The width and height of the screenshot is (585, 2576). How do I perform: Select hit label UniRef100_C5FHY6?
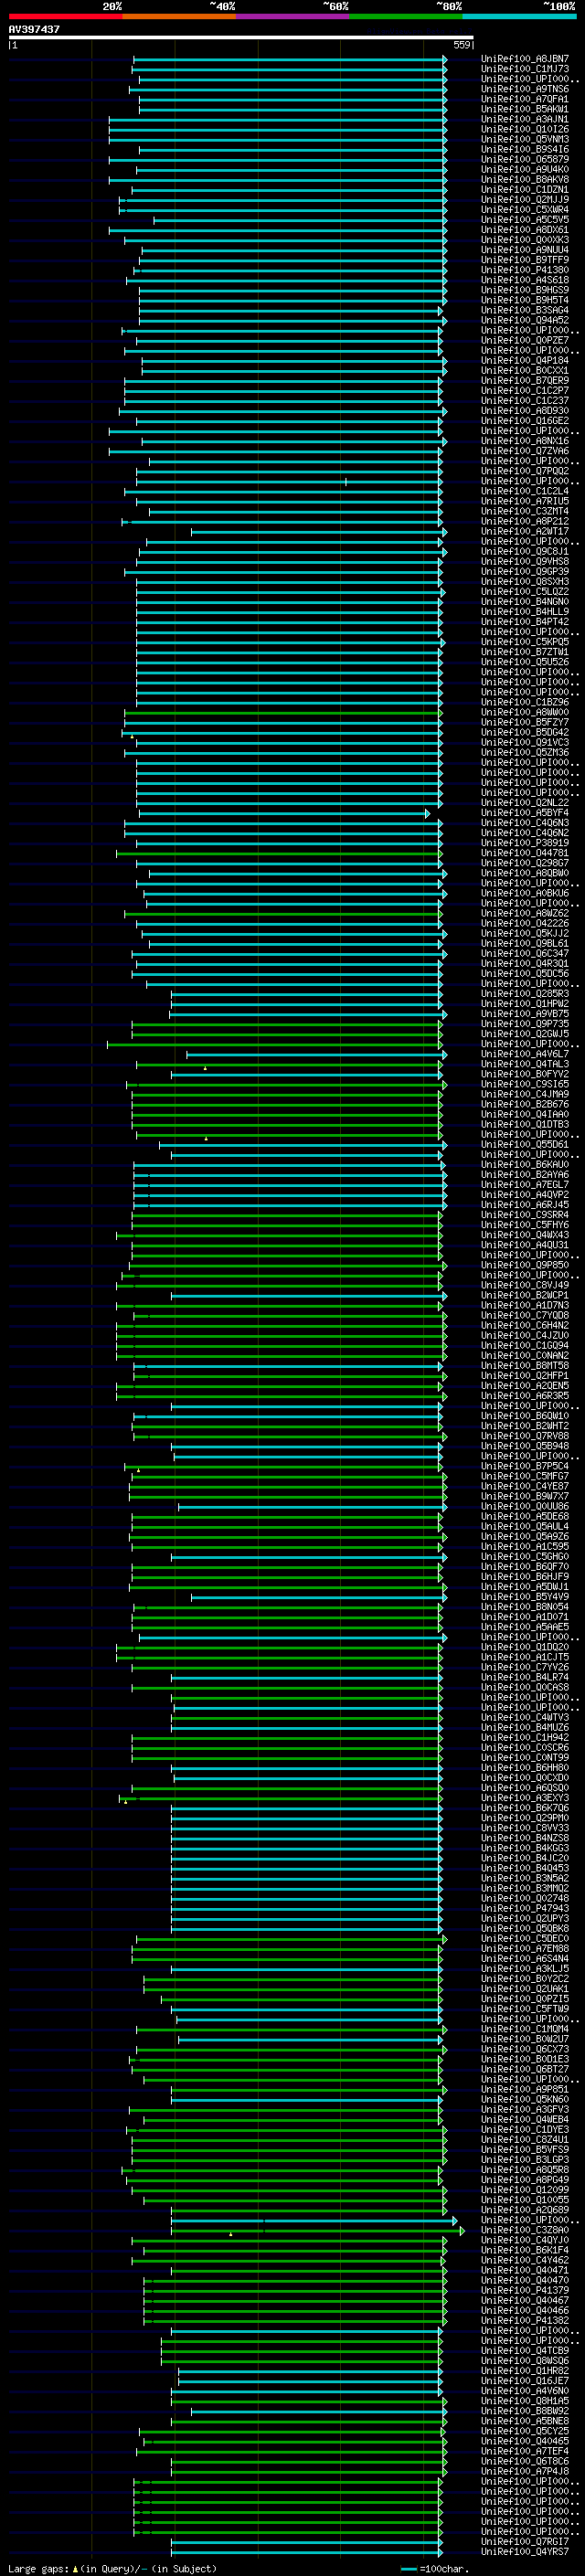(525, 1224)
